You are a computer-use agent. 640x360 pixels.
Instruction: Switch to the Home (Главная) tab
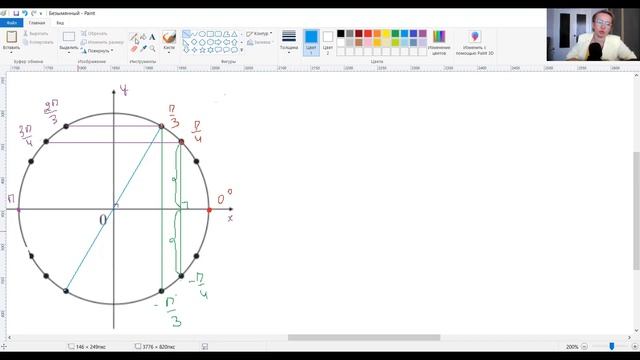tap(37, 23)
